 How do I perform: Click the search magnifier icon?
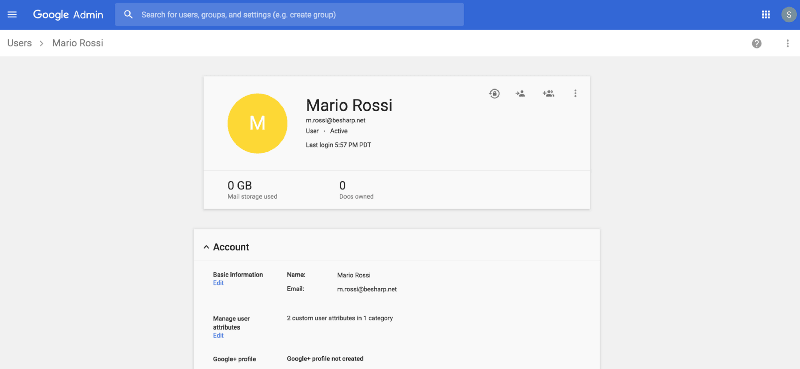point(129,15)
